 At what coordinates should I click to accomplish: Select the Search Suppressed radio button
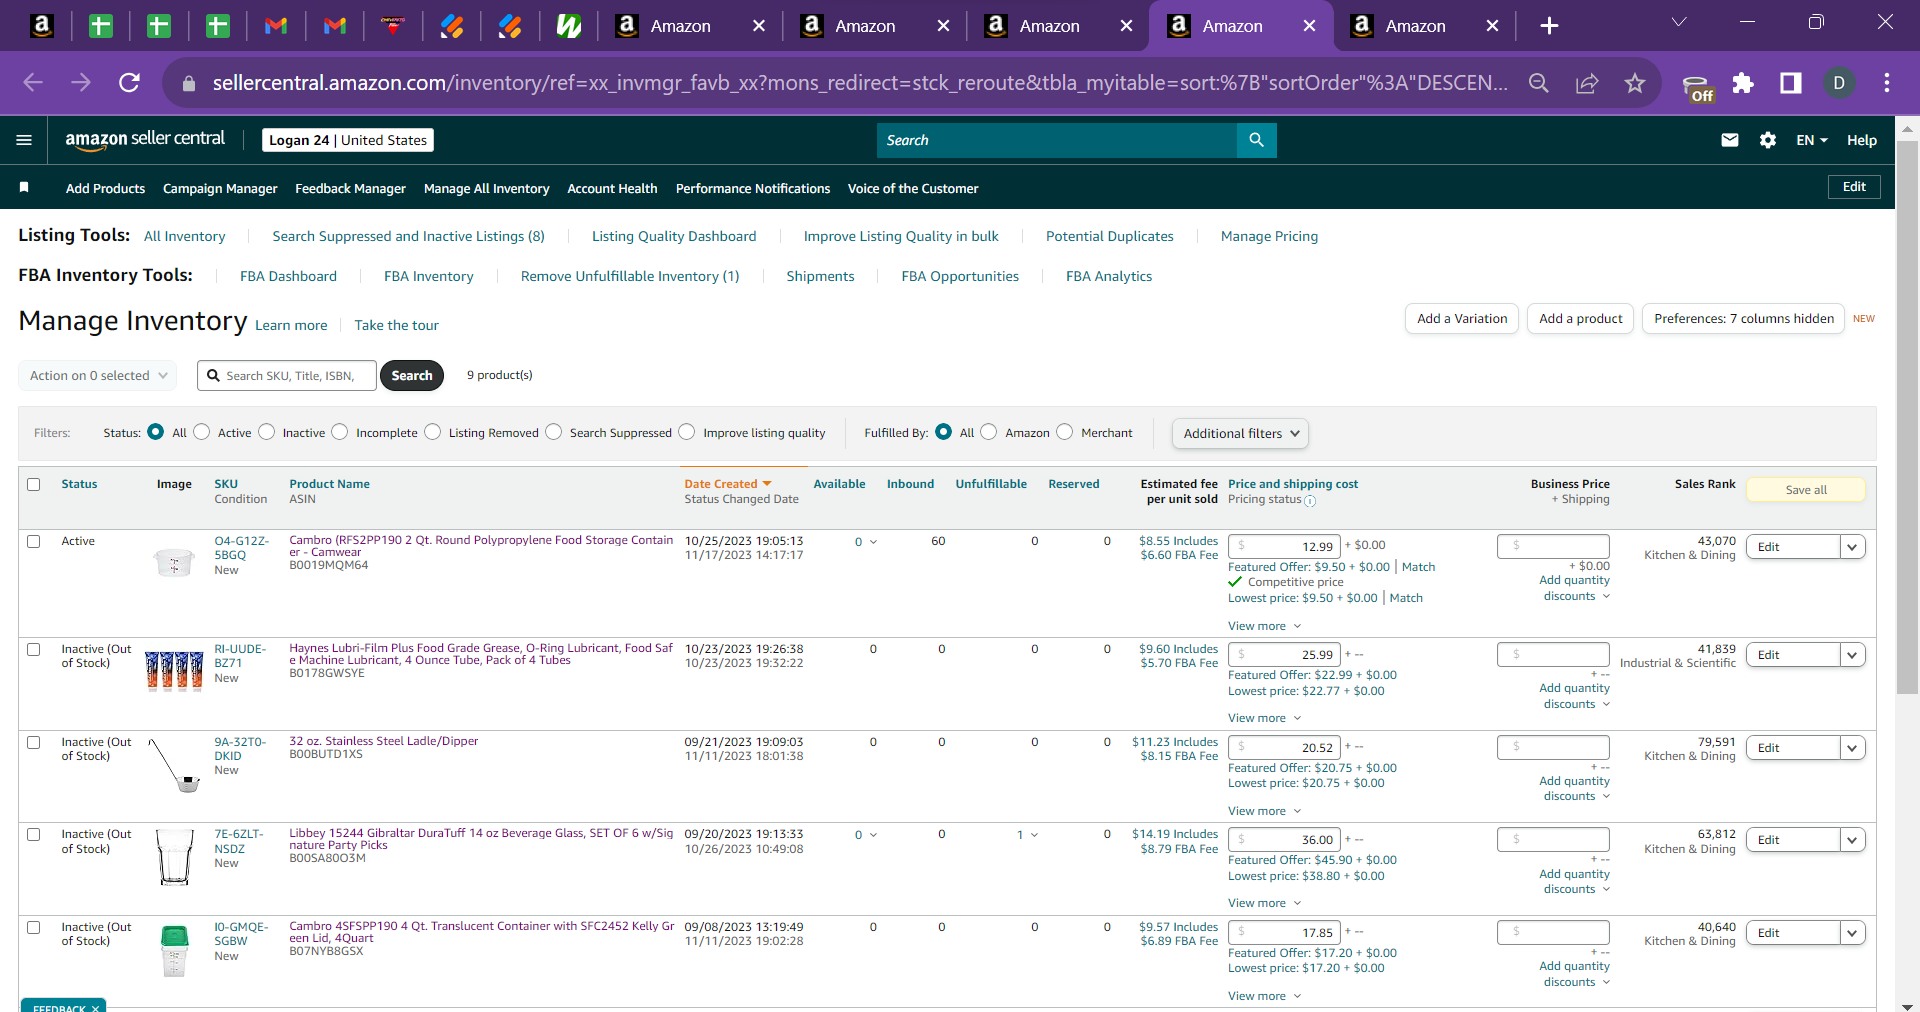click(x=554, y=432)
